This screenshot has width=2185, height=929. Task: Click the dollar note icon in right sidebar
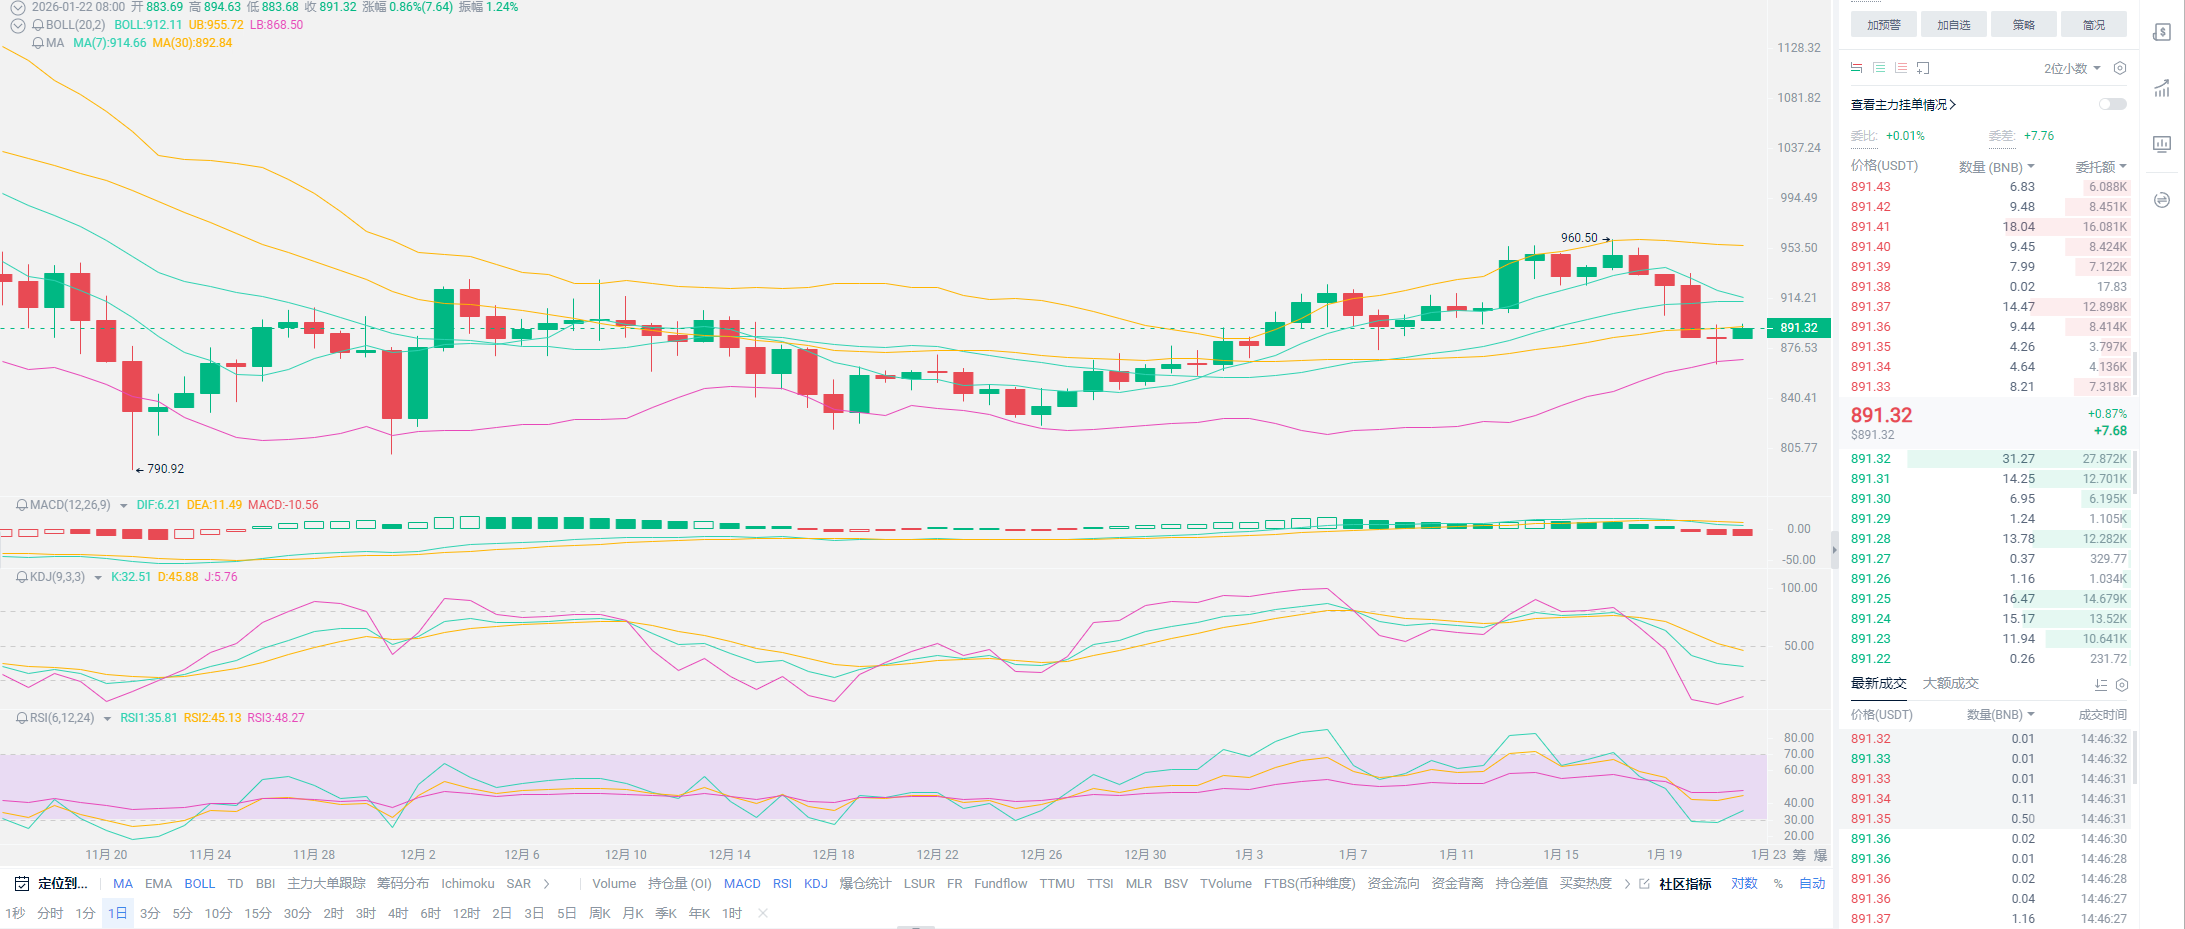2162,32
